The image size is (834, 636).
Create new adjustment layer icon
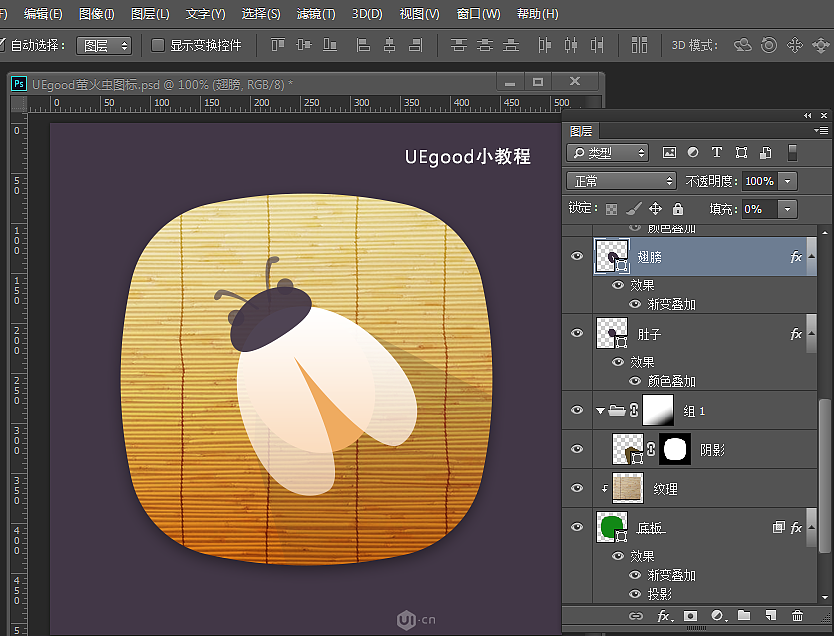[718, 616]
